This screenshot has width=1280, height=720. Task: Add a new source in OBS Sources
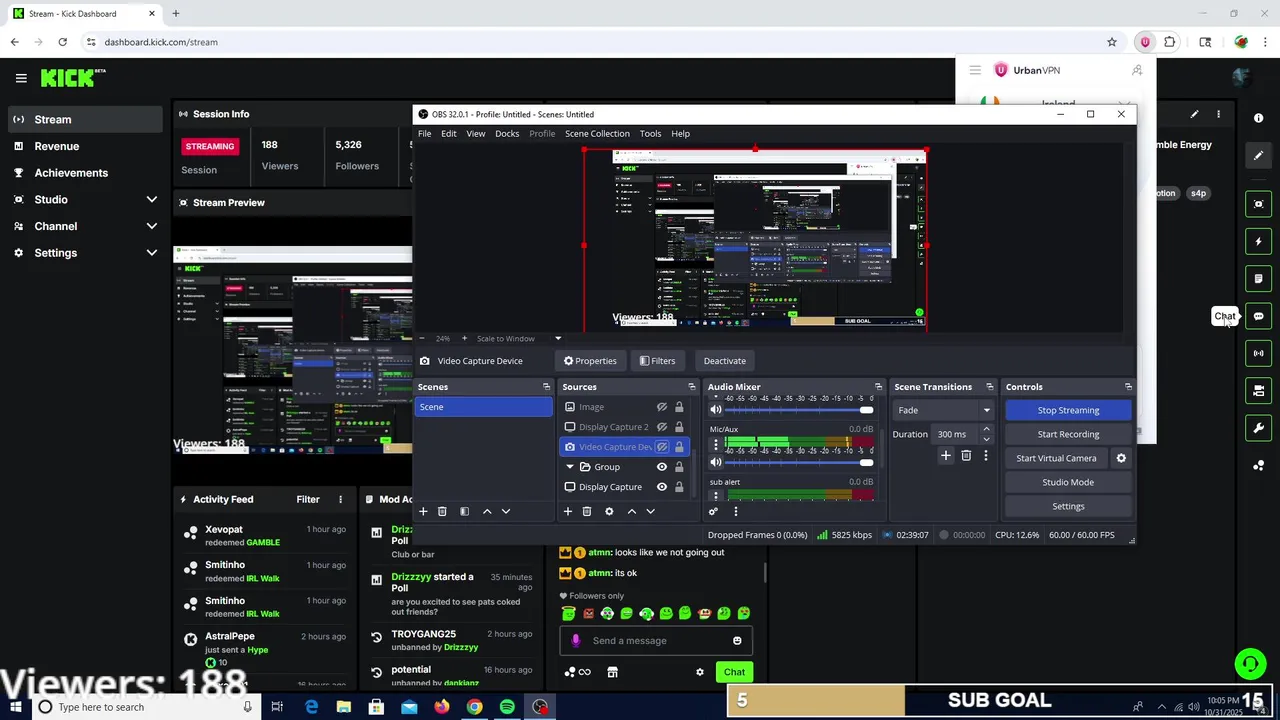click(567, 511)
